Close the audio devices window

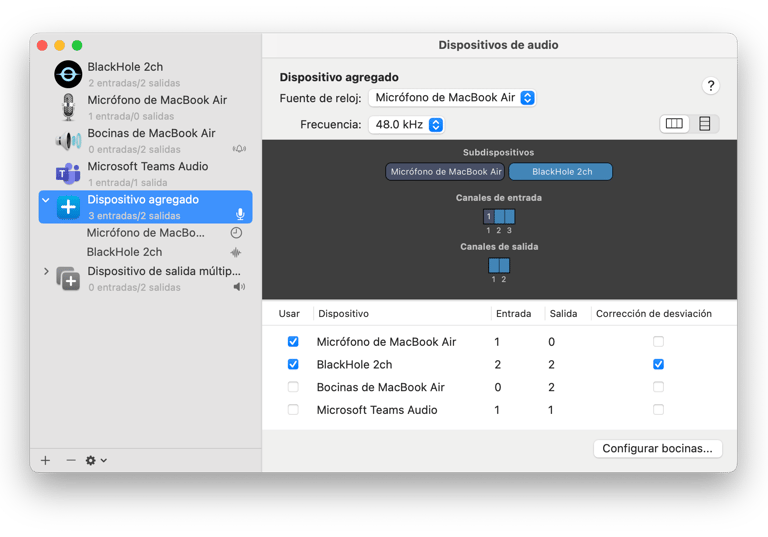tap(42, 46)
